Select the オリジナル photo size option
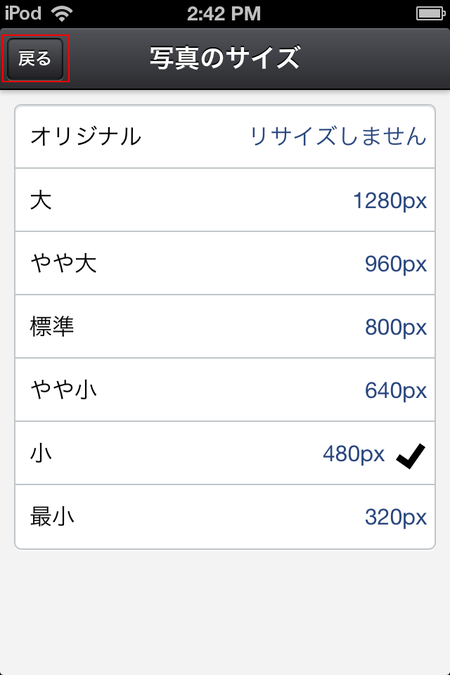The height and width of the screenshot is (675, 450). pos(225,137)
